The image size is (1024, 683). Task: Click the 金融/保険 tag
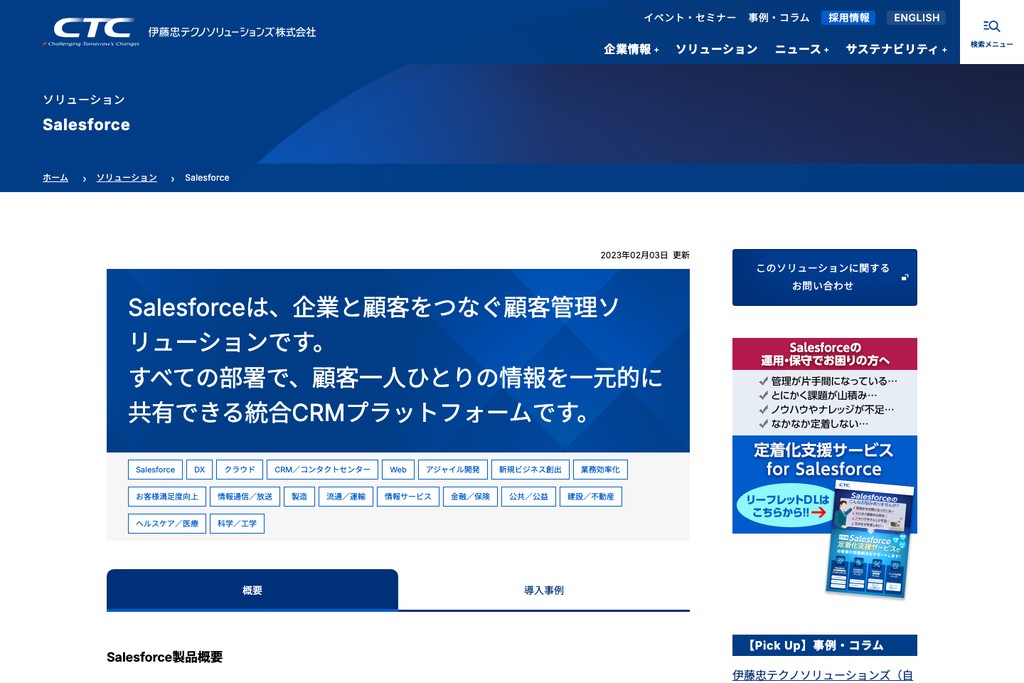(x=470, y=496)
